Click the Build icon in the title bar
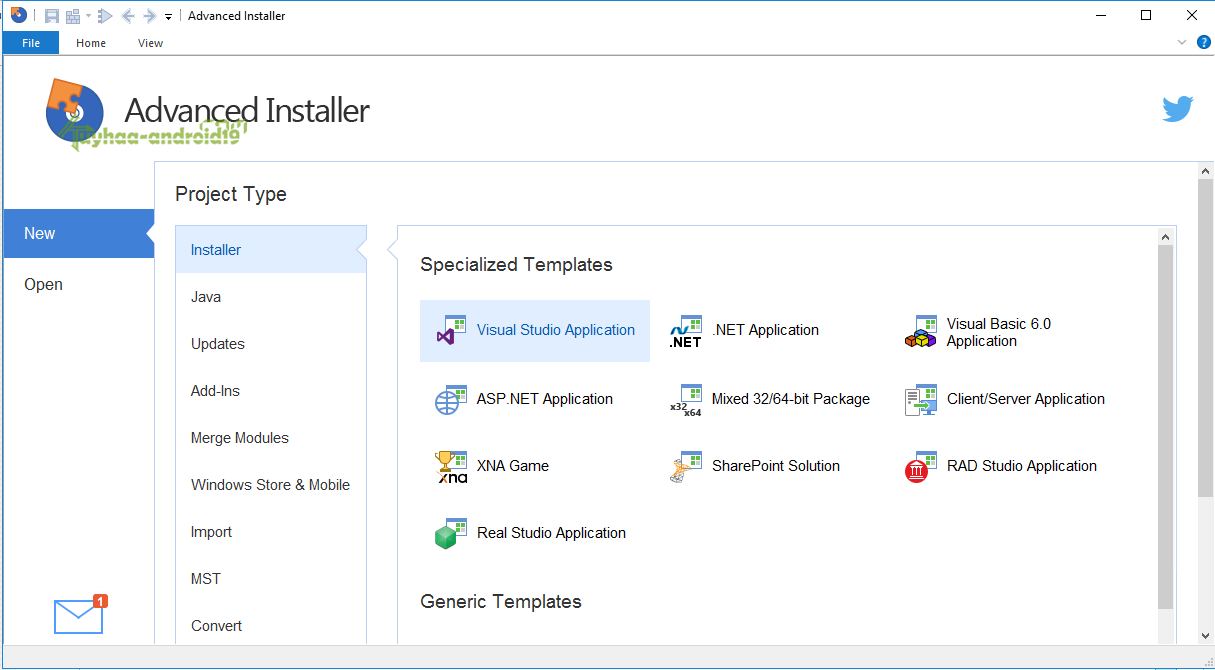 (x=73, y=16)
